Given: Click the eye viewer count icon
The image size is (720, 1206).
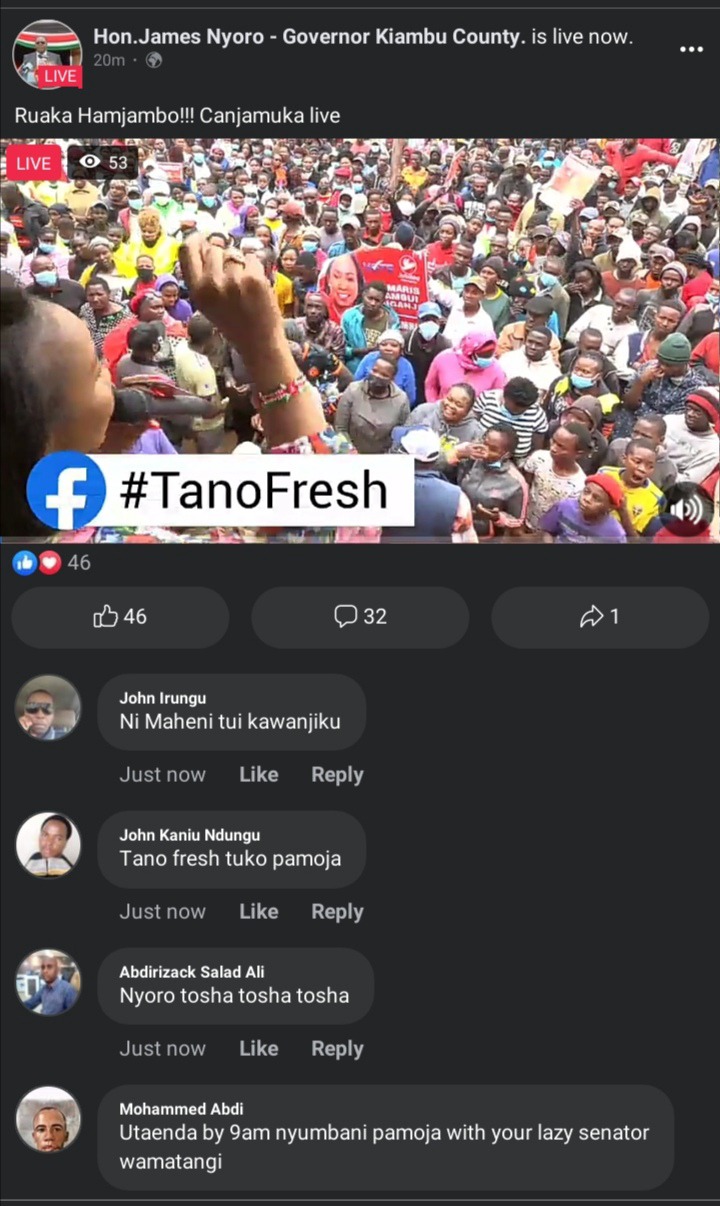Looking at the screenshot, I should coord(90,162).
